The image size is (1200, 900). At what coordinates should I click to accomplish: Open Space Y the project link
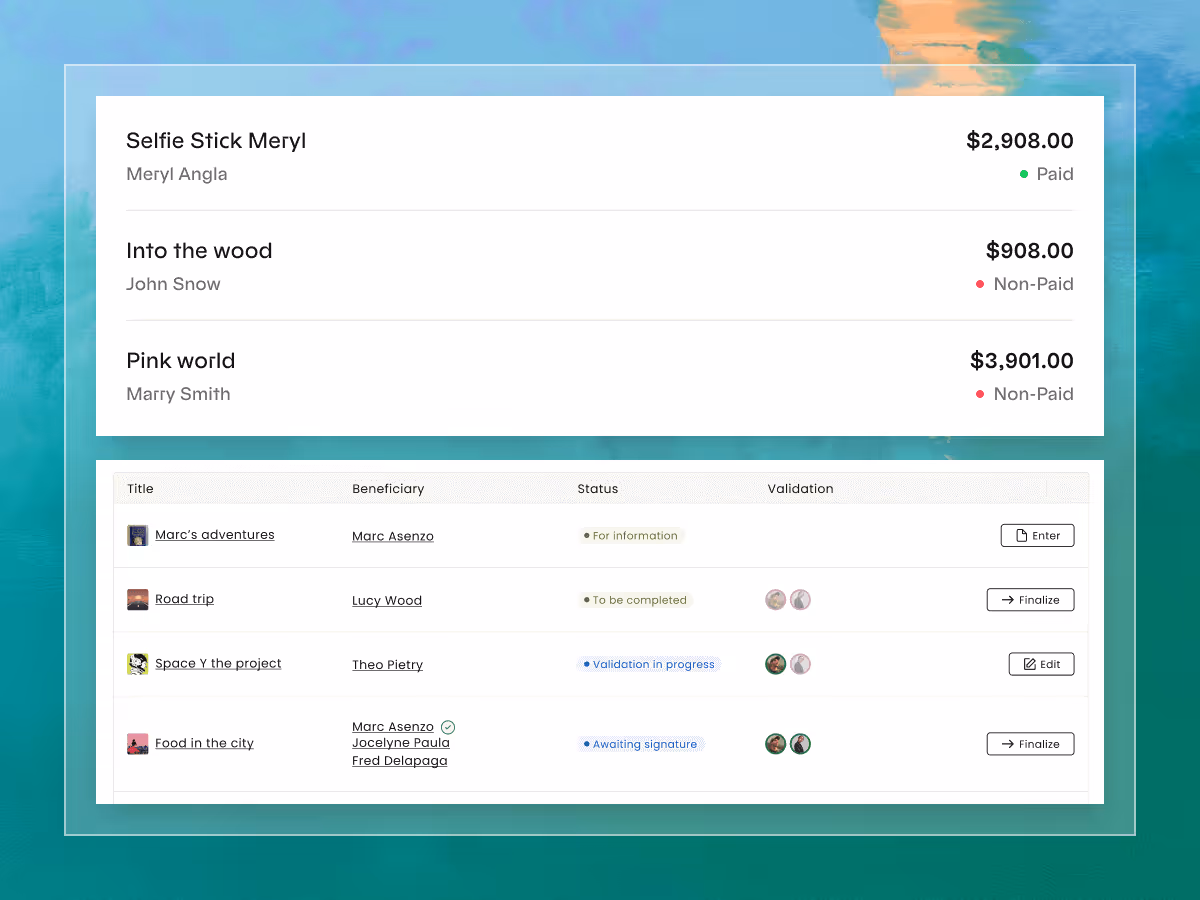click(x=218, y=663)
